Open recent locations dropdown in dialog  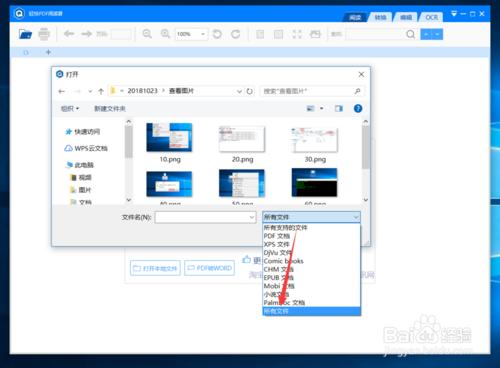tap(90, 91)
